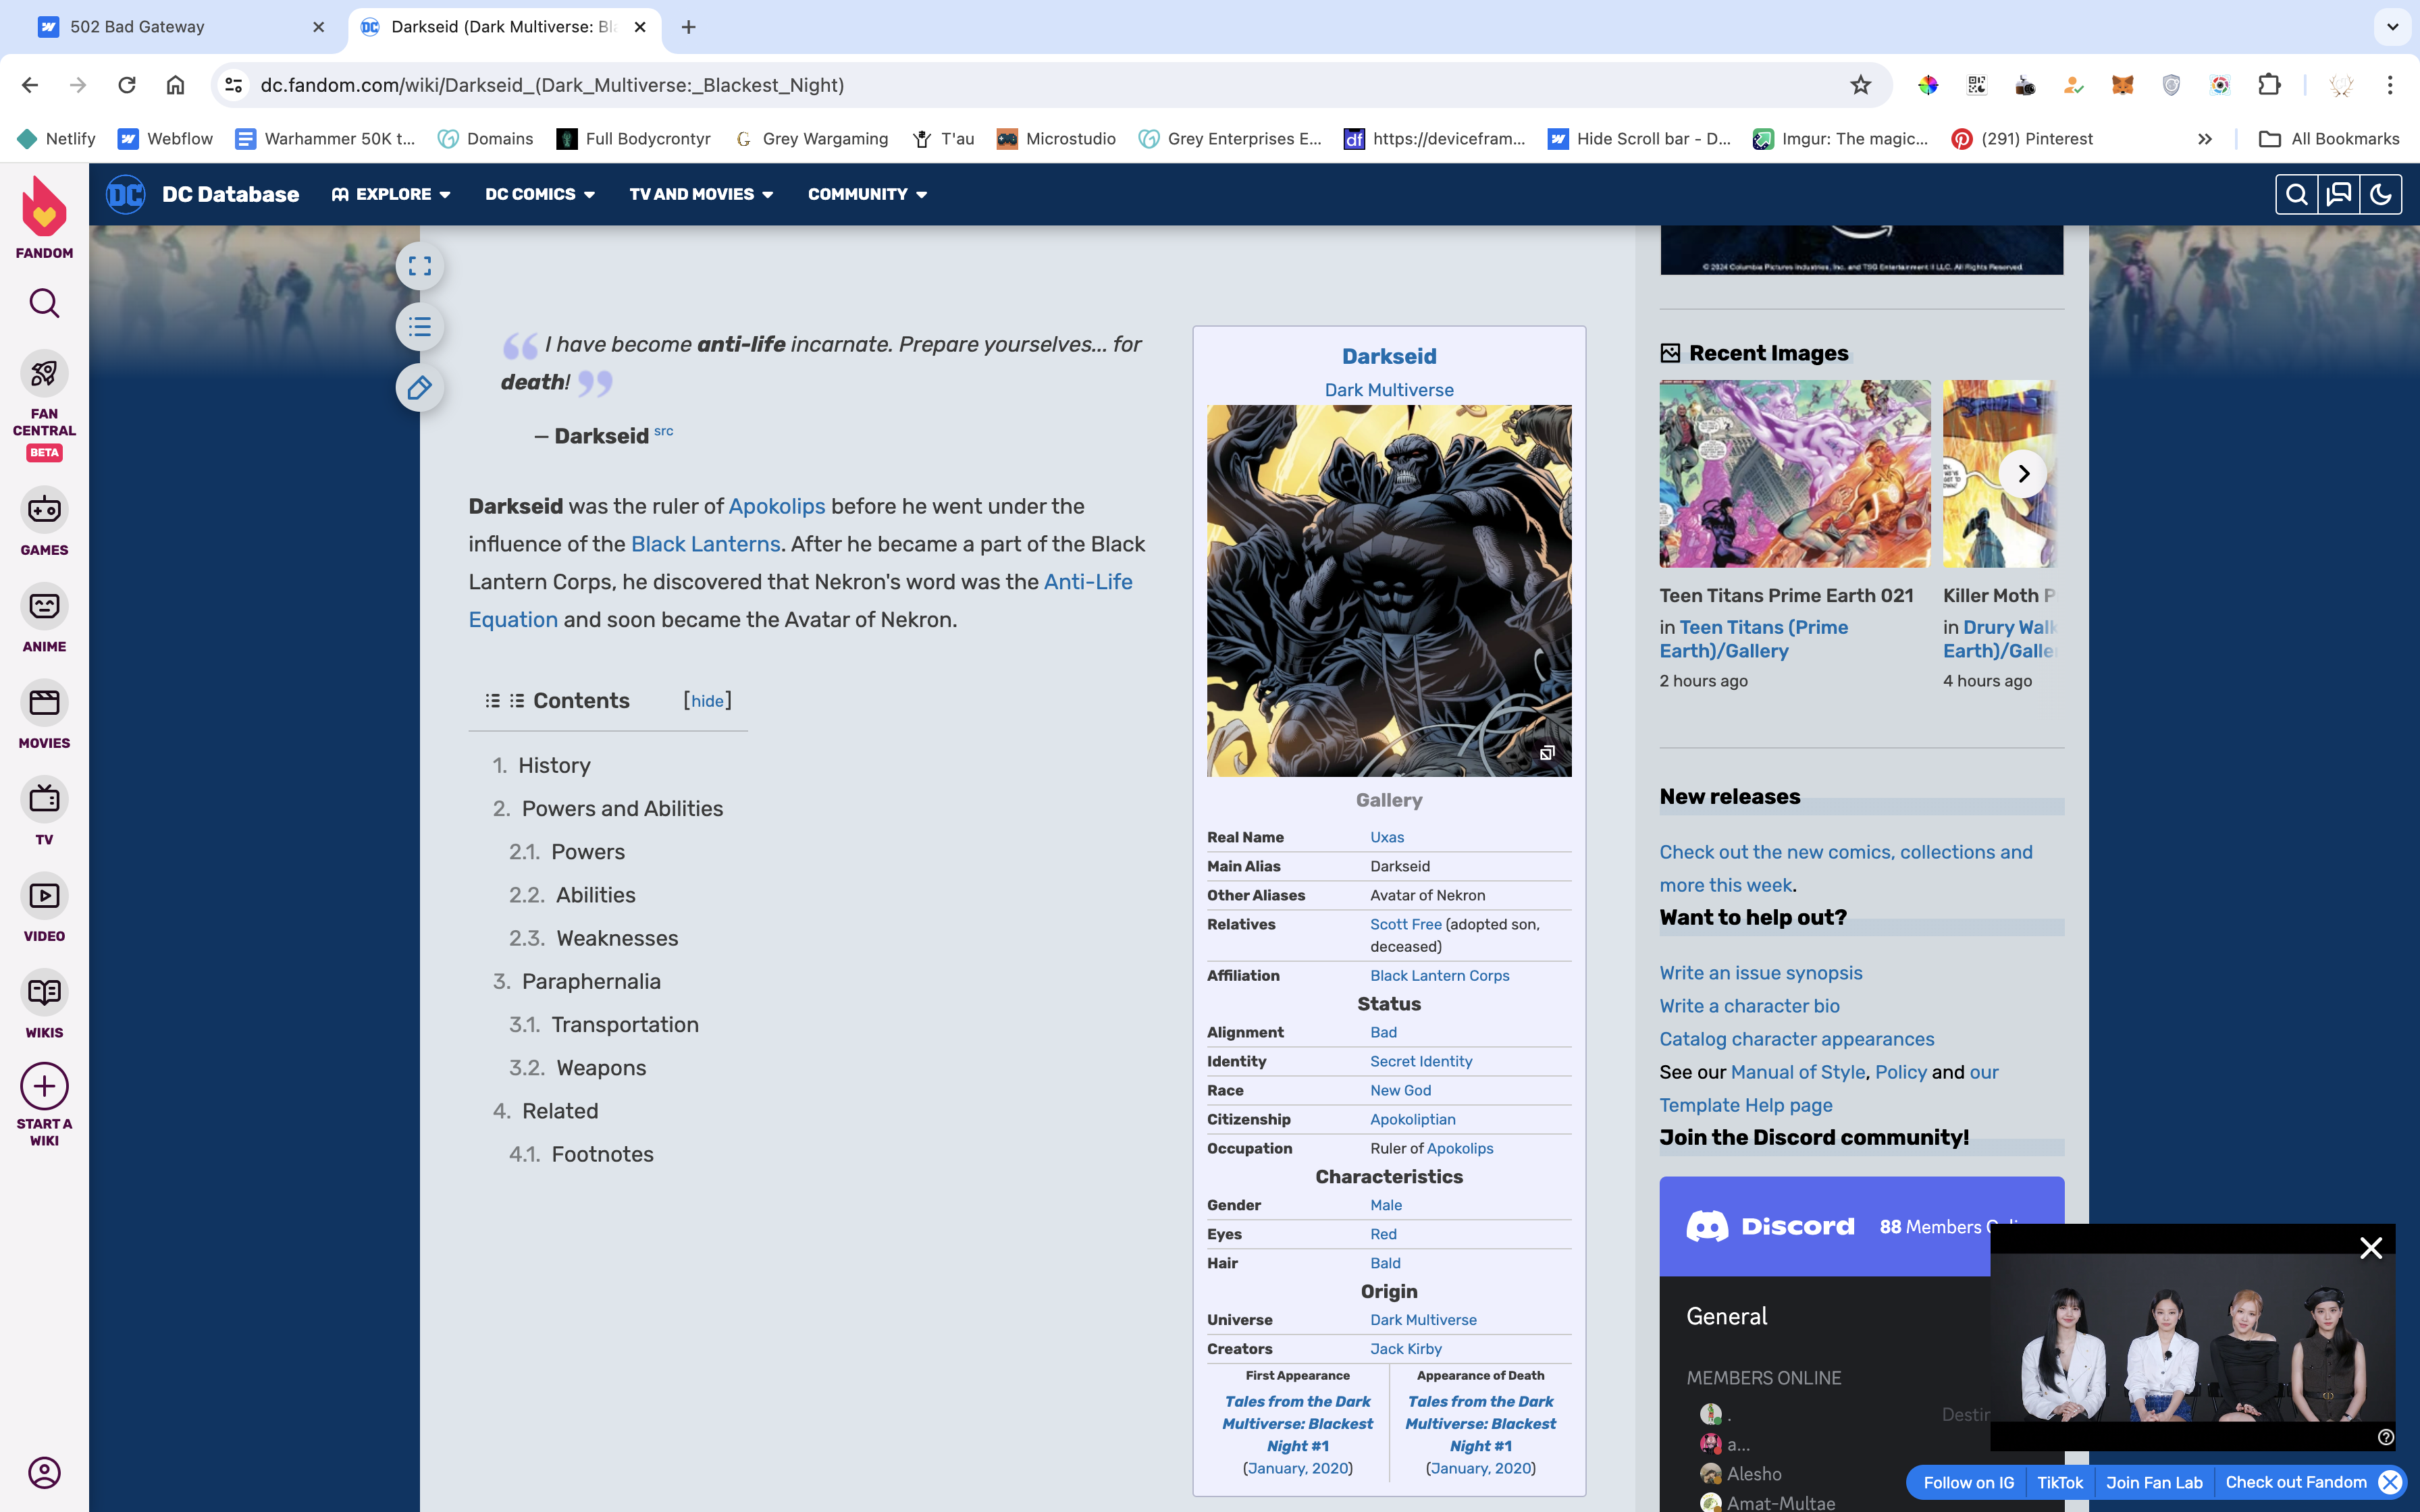The height and width of the screenshot is (1512, 2420).
Task: Follow the Apokolips link in article
Action: pos(776,506)
